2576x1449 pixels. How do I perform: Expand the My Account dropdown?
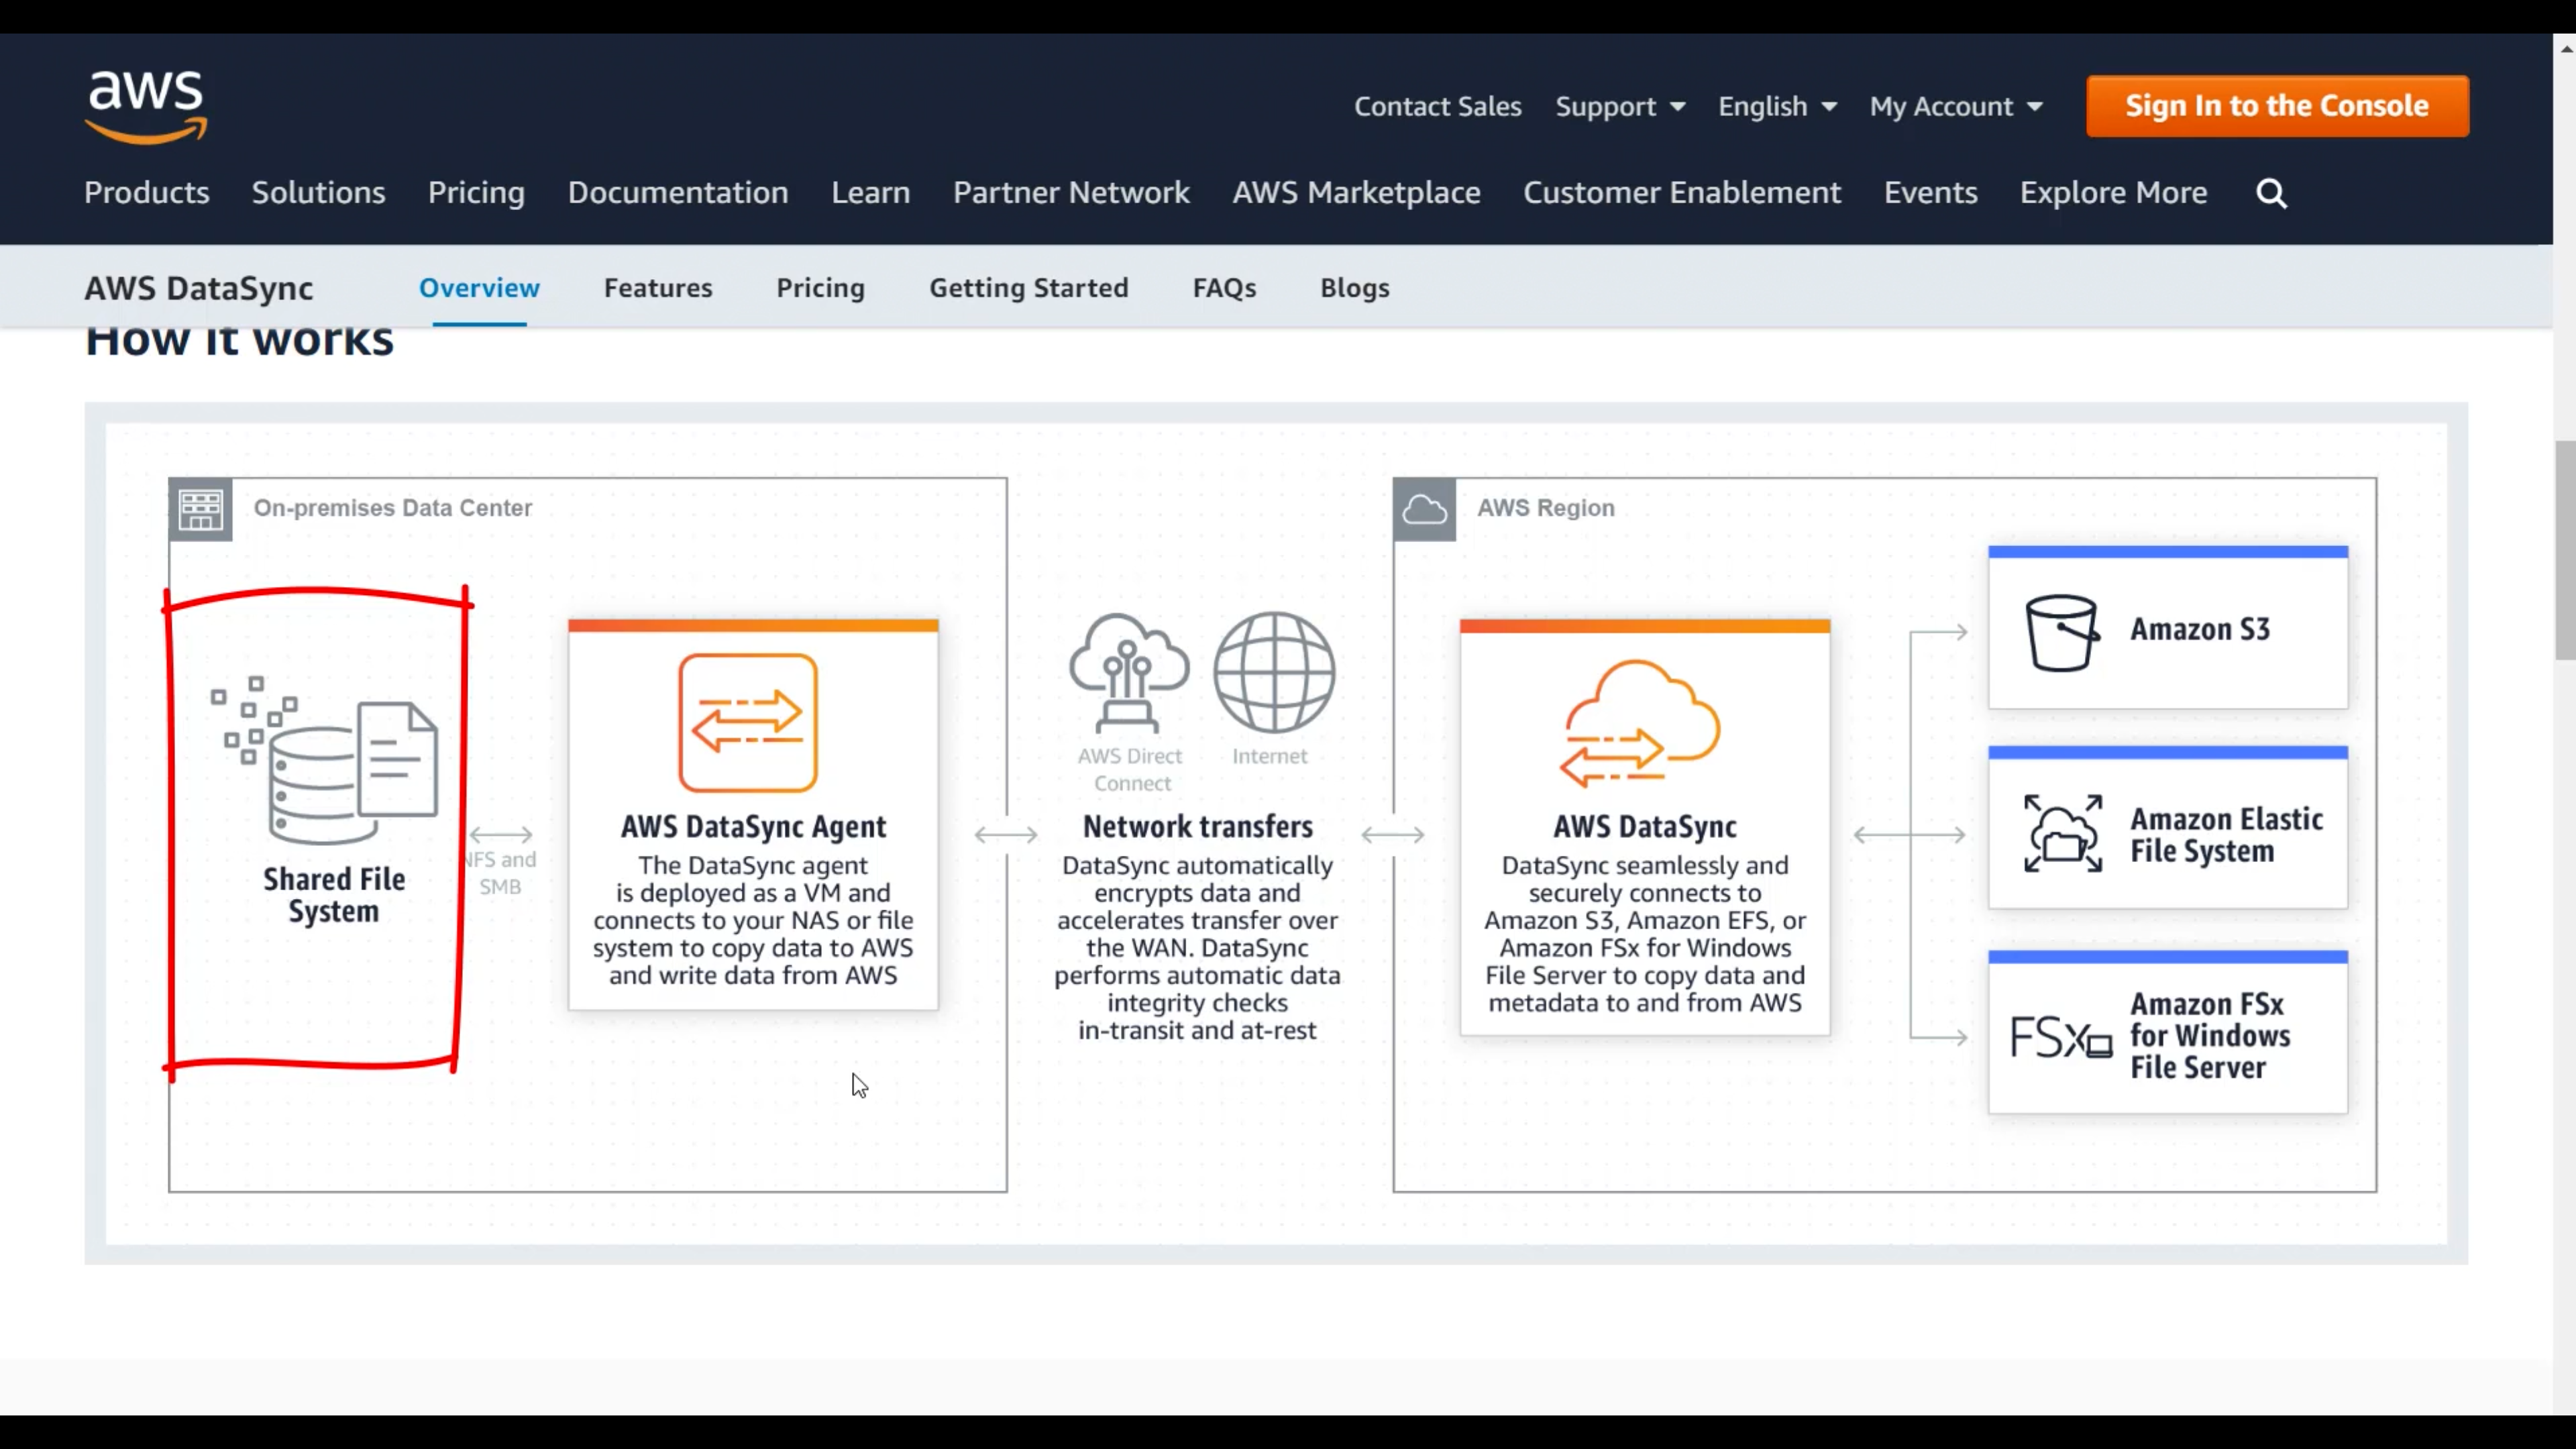tap(1955, 106)
